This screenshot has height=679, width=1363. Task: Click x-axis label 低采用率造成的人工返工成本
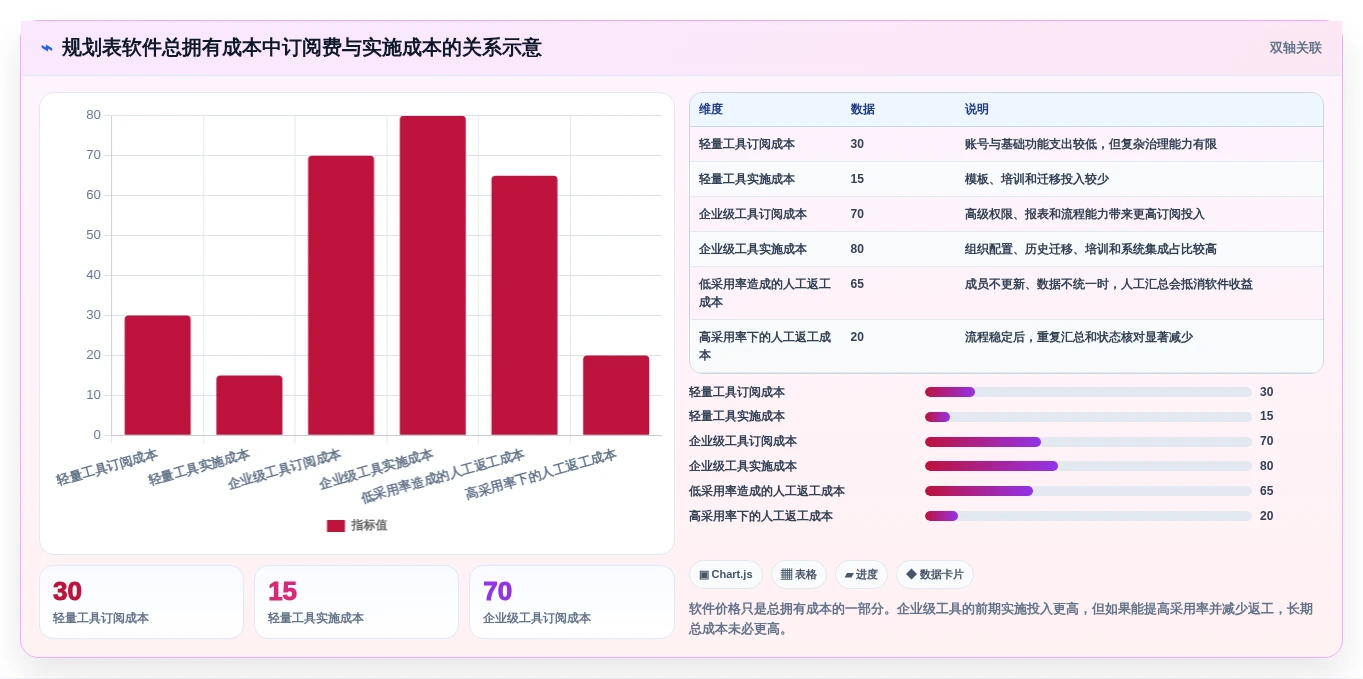442,476
